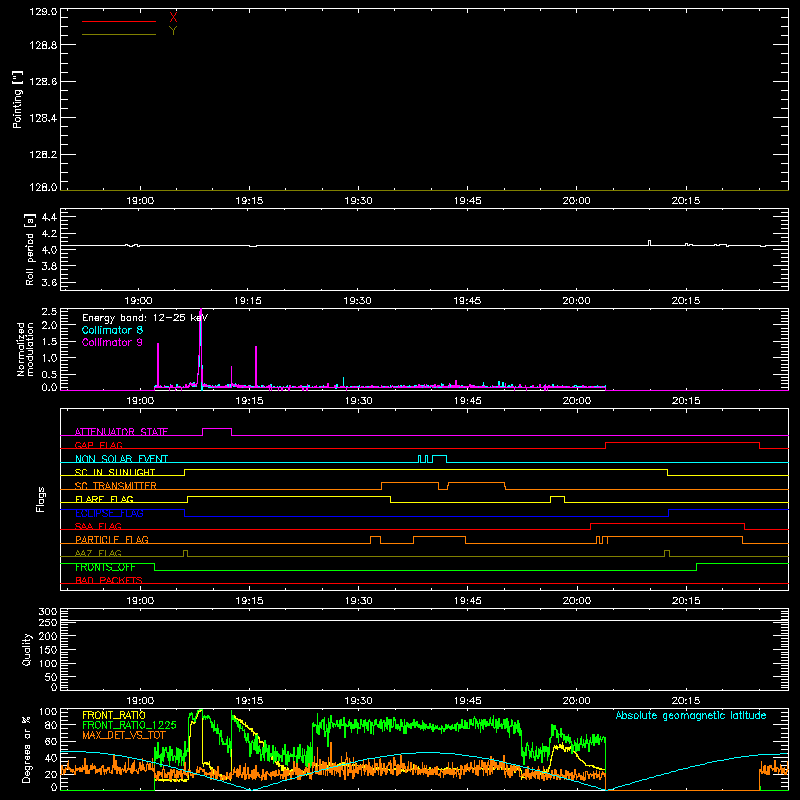Click the Degrees or % axis title
The width and height of the screenshot is (800, 800).
tap(27, 750)
